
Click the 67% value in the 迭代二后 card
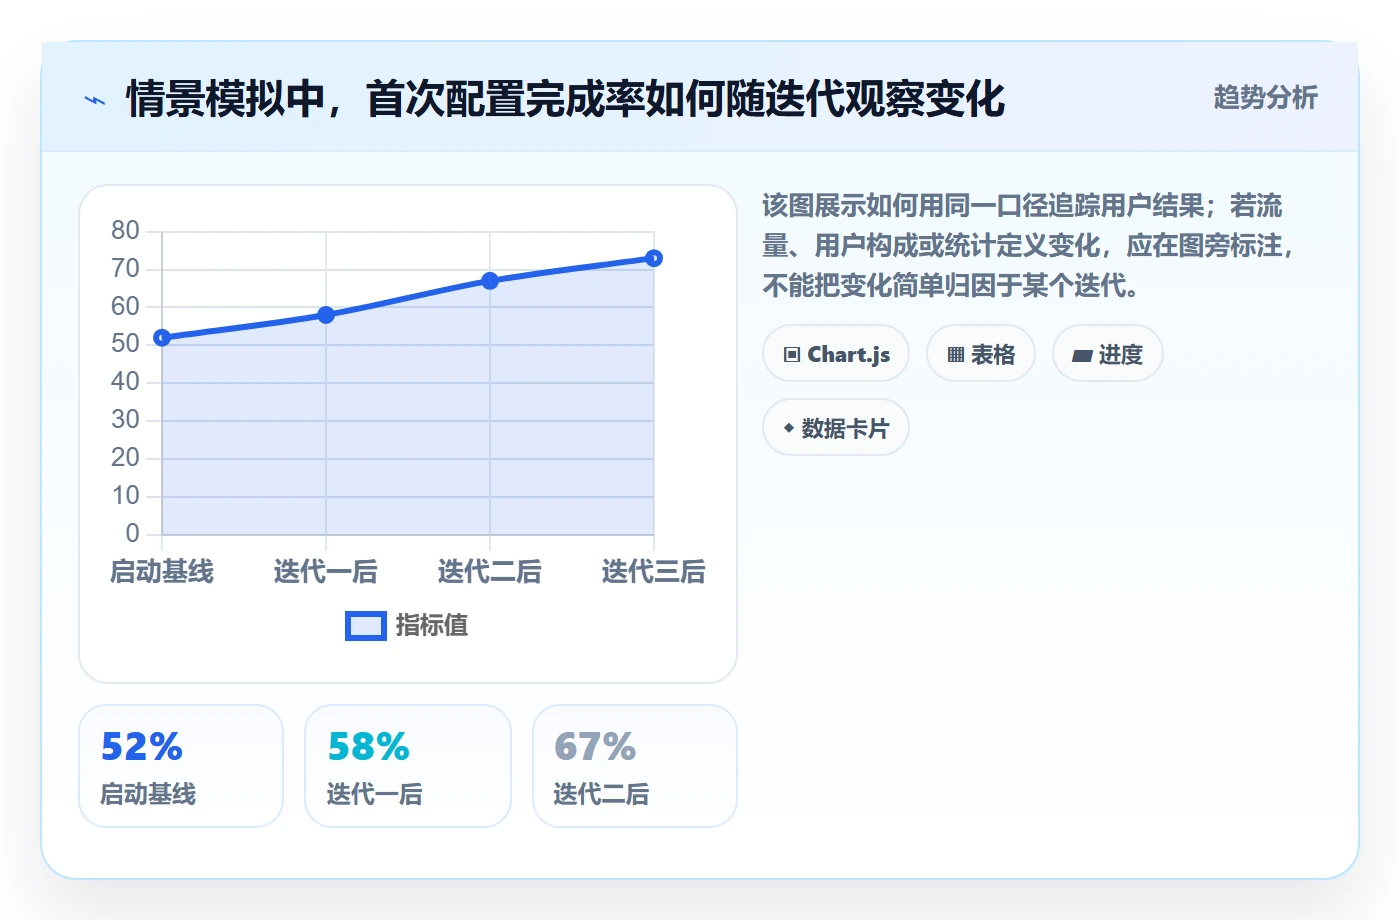click(x=595, y=747)
